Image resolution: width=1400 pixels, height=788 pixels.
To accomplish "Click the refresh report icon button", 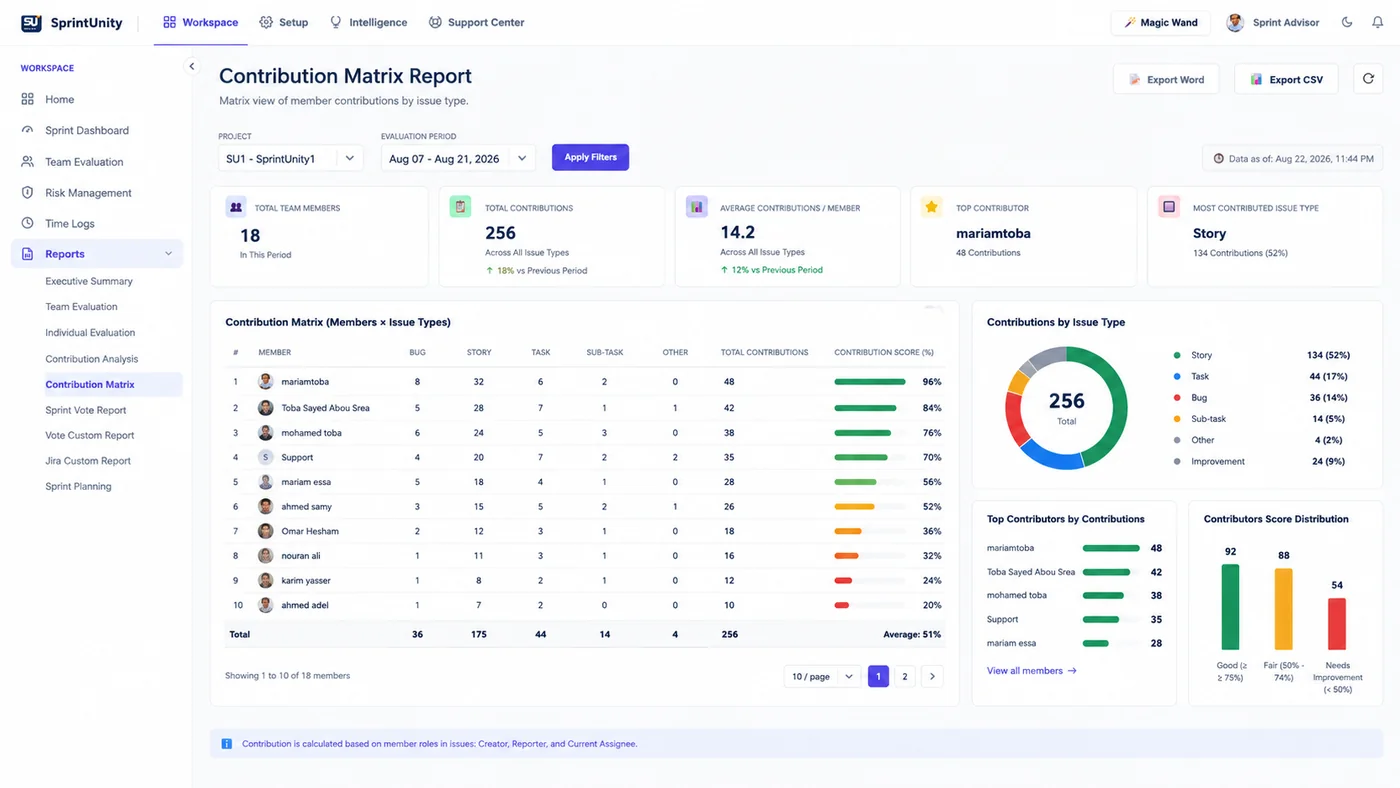I will [1368, 79].
